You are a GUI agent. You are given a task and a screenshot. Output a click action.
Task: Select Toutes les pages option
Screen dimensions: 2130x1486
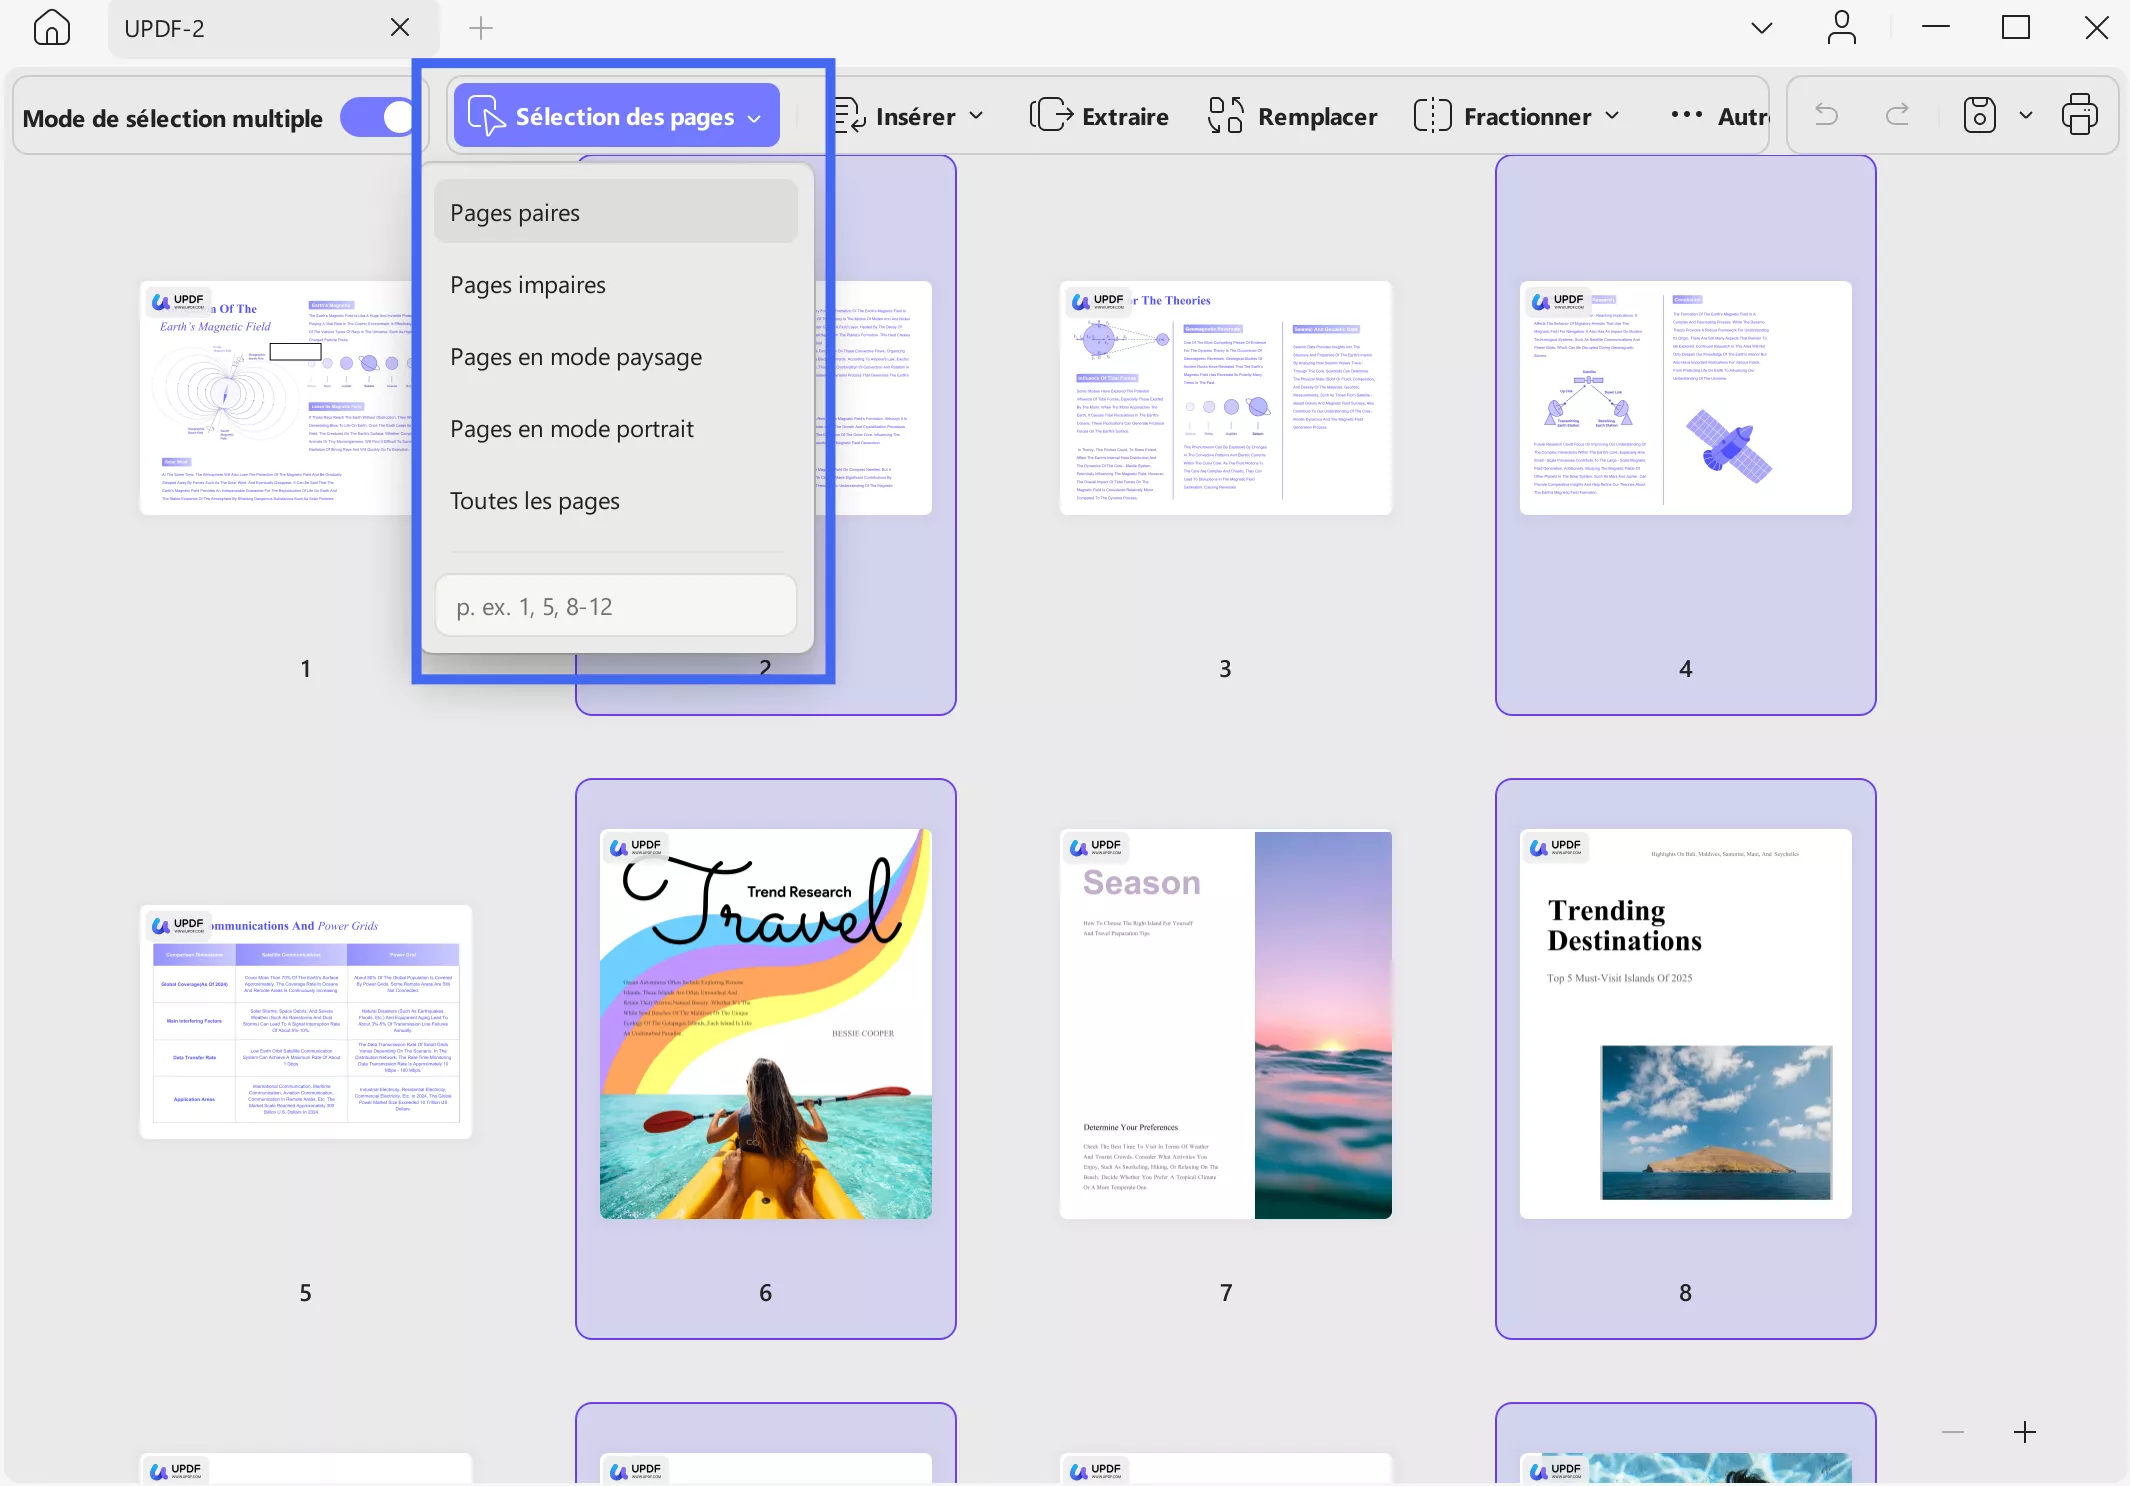[x=534, y=500]
